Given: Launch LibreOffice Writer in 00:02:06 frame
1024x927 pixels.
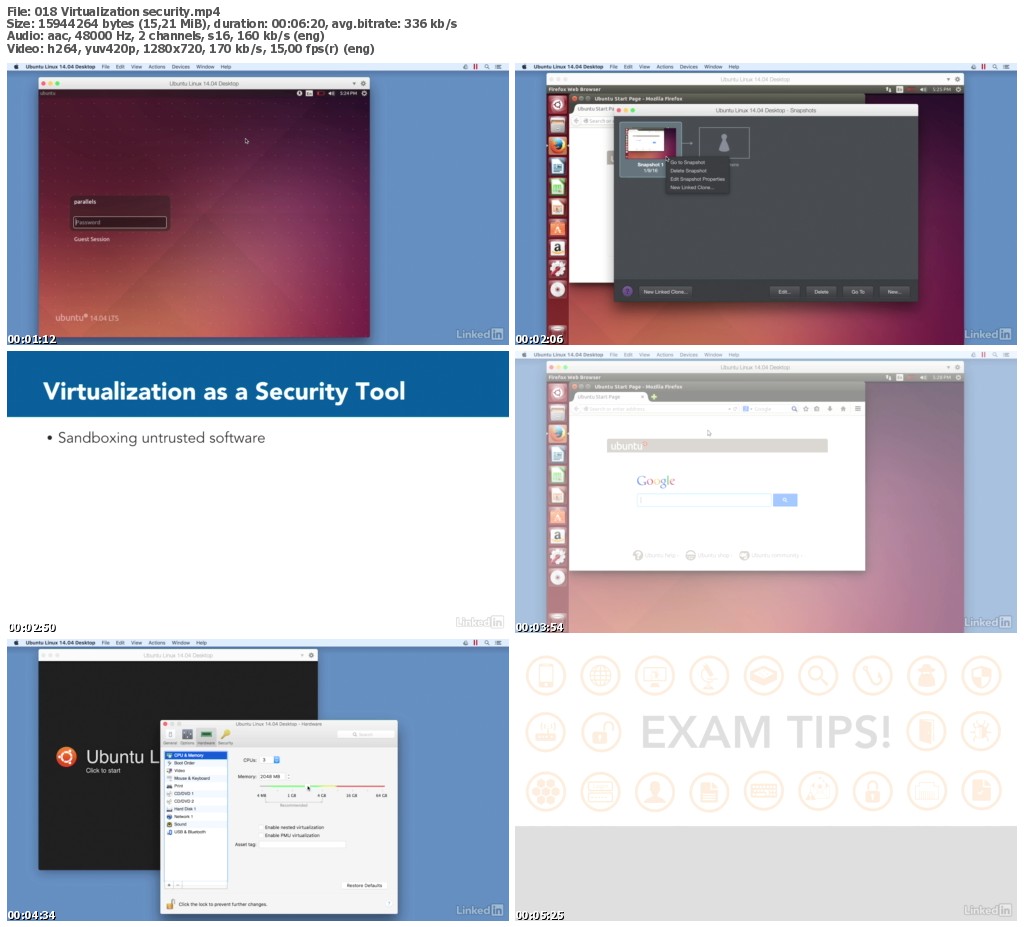Looking at the screenshot, I should click(x=557, y=166).
